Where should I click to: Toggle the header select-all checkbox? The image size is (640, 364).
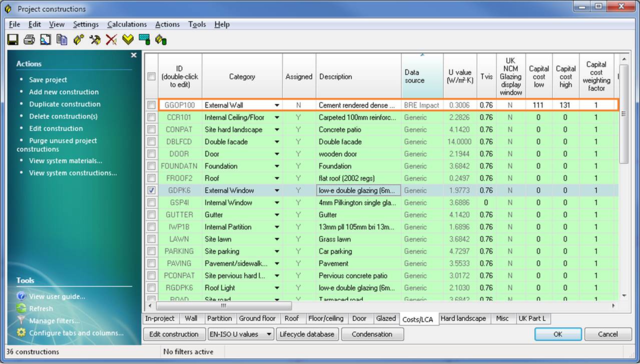pyautogui.click(x=151, y=76)
